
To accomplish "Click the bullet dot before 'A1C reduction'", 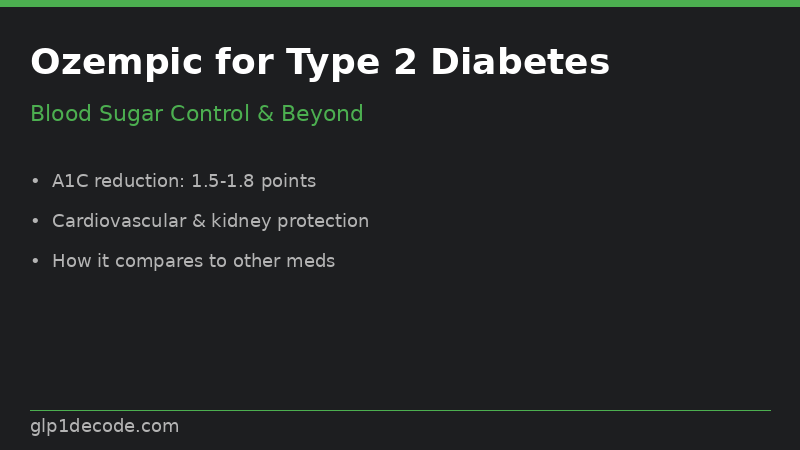I will pyautogui.click(x=35, y=181).
